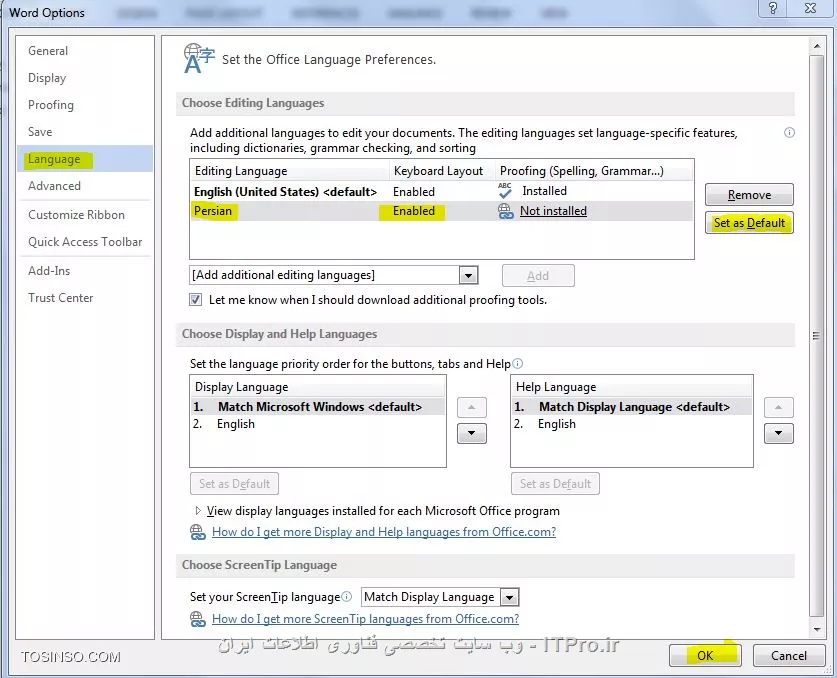
Task: Click the Help question mark in title bar
Action: click(x=772, y=8)
